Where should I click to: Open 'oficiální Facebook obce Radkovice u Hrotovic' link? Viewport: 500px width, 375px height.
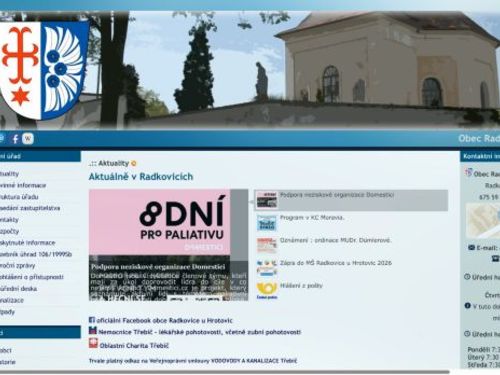(164, 321)
